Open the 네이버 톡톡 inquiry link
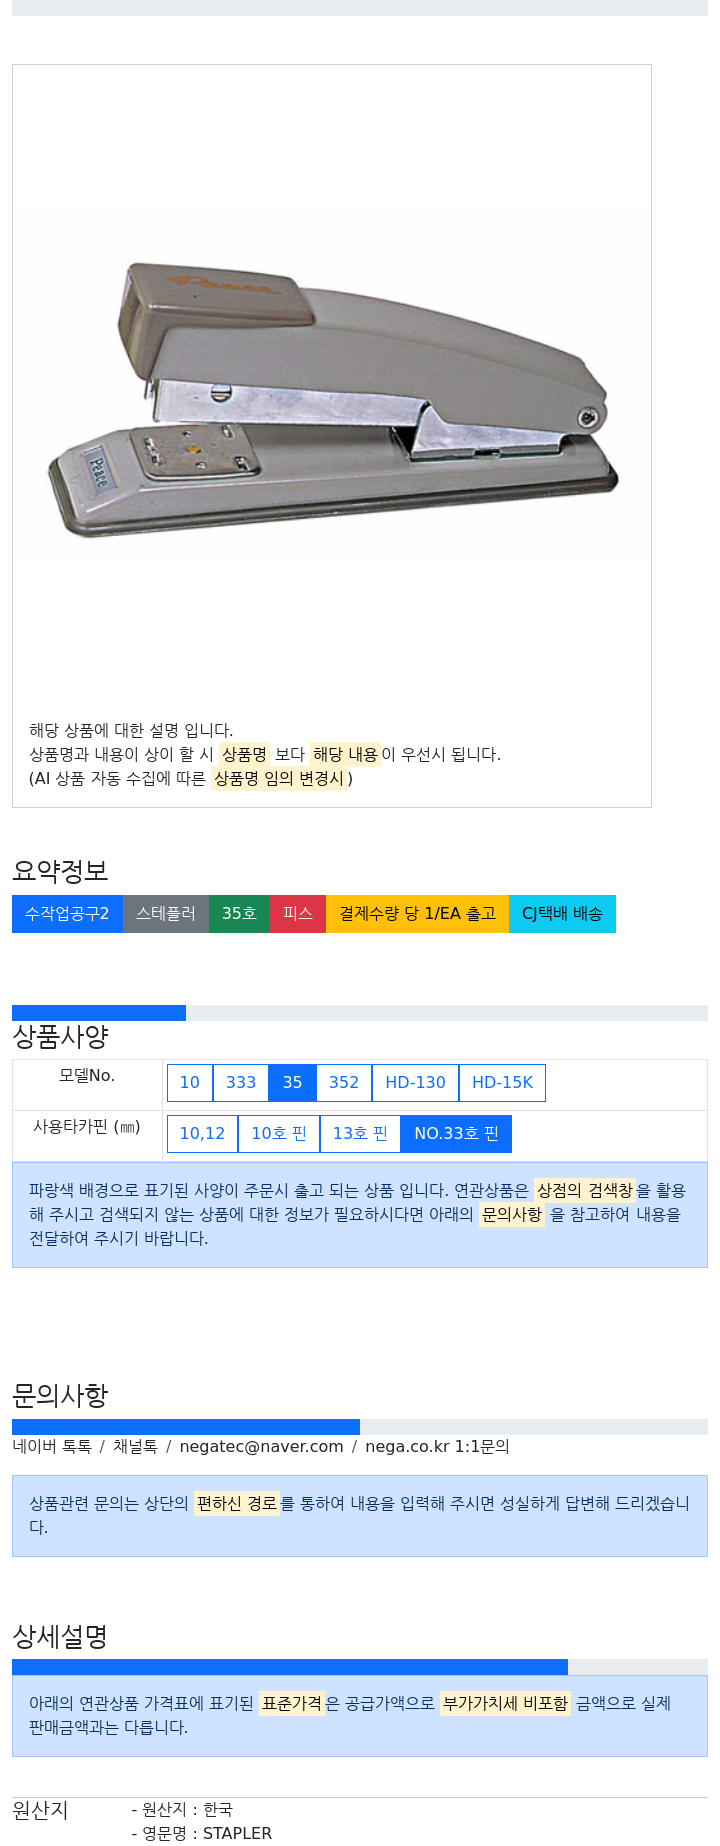Image resolution: width=720 pixels, height=1846 pixels. (52, 1447)
